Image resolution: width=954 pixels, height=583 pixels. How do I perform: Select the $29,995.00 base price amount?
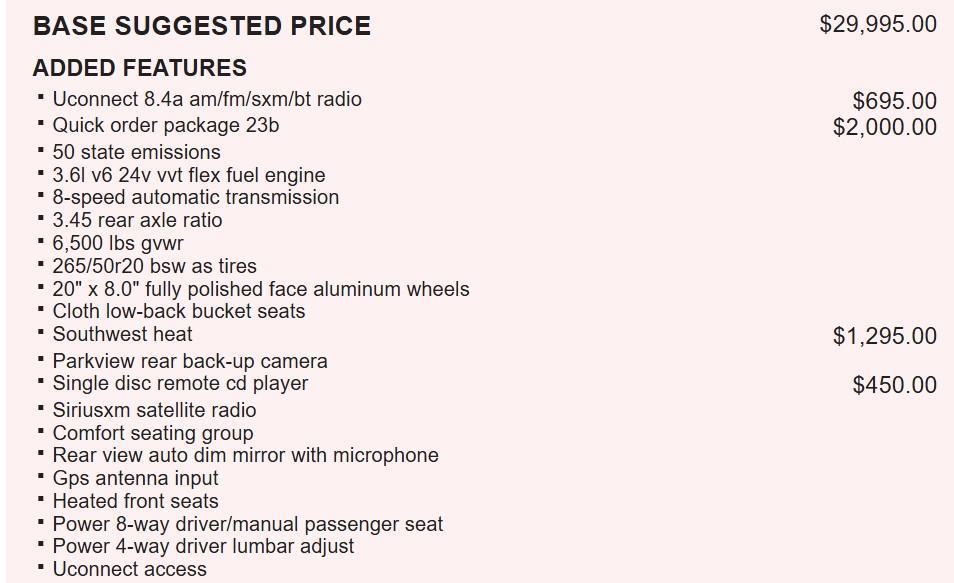pos(877,24)
